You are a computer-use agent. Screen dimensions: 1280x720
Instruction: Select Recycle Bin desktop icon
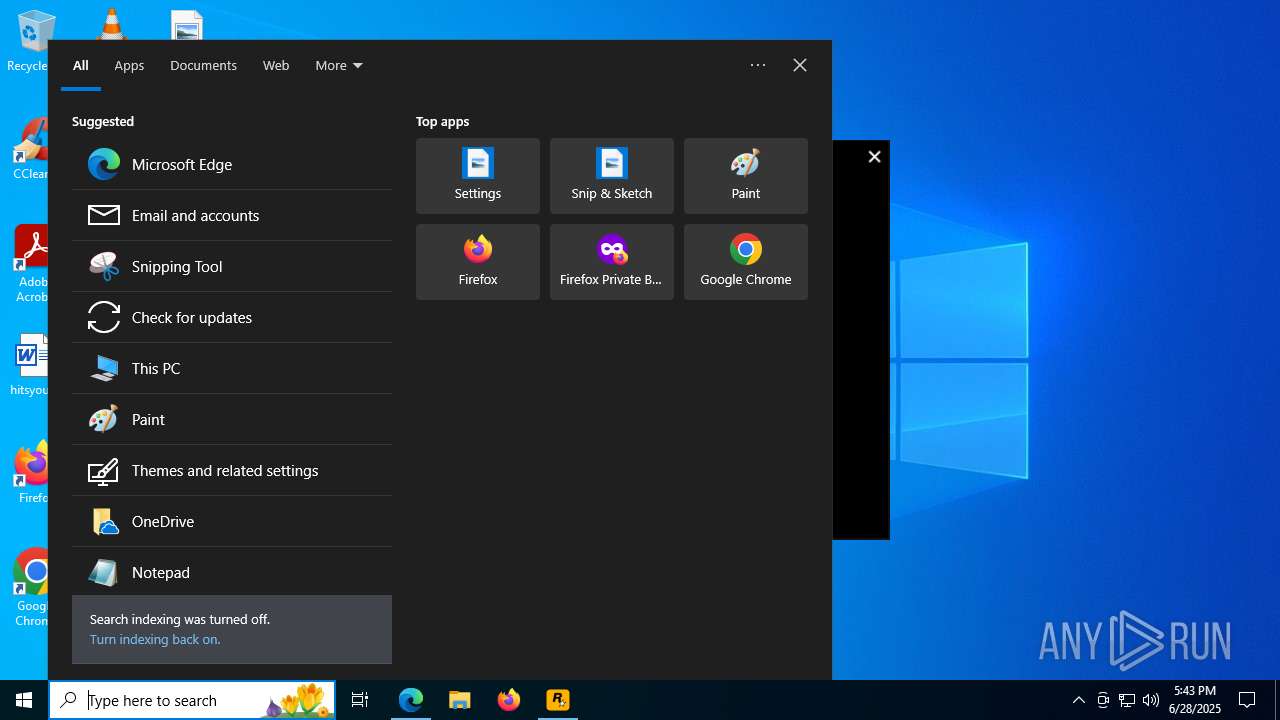pyautogui.click(x=28, y=41)
